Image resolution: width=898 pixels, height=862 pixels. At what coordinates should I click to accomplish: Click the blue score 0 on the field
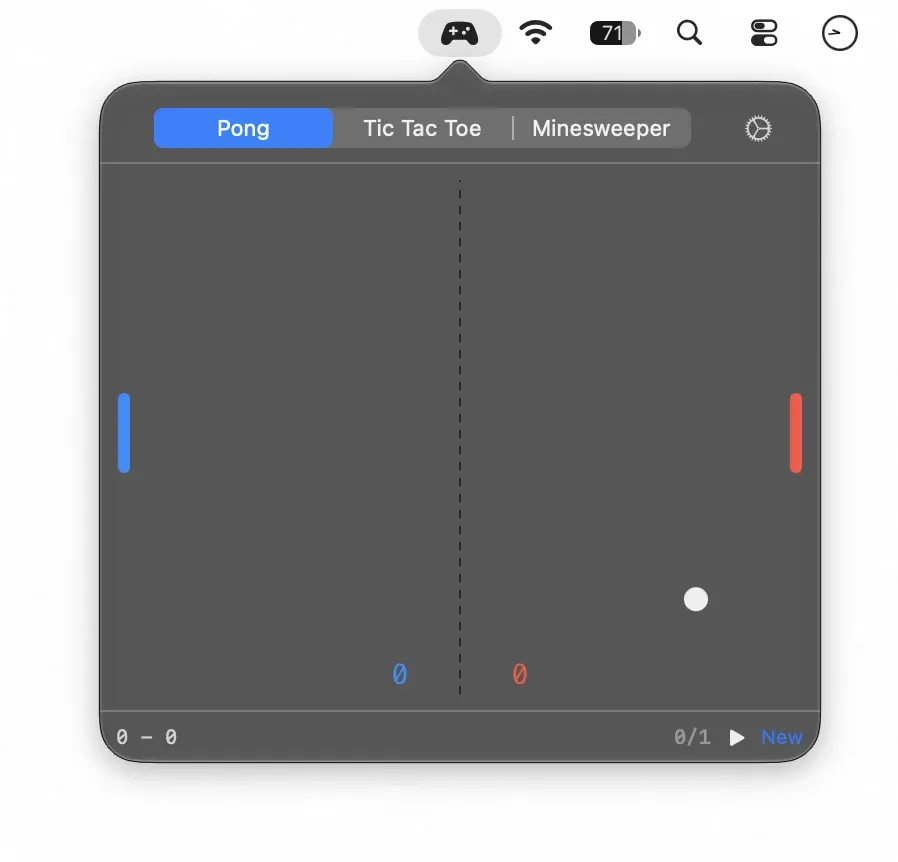click(x=400, y=674)
